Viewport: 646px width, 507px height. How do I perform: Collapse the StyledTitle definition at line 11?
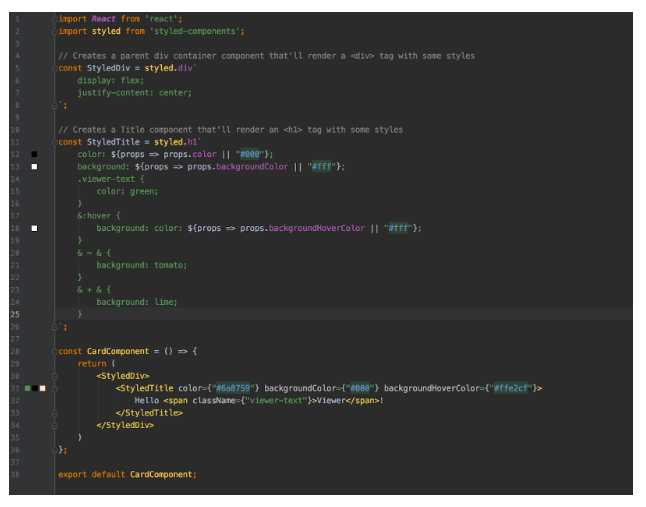[54, 142]
